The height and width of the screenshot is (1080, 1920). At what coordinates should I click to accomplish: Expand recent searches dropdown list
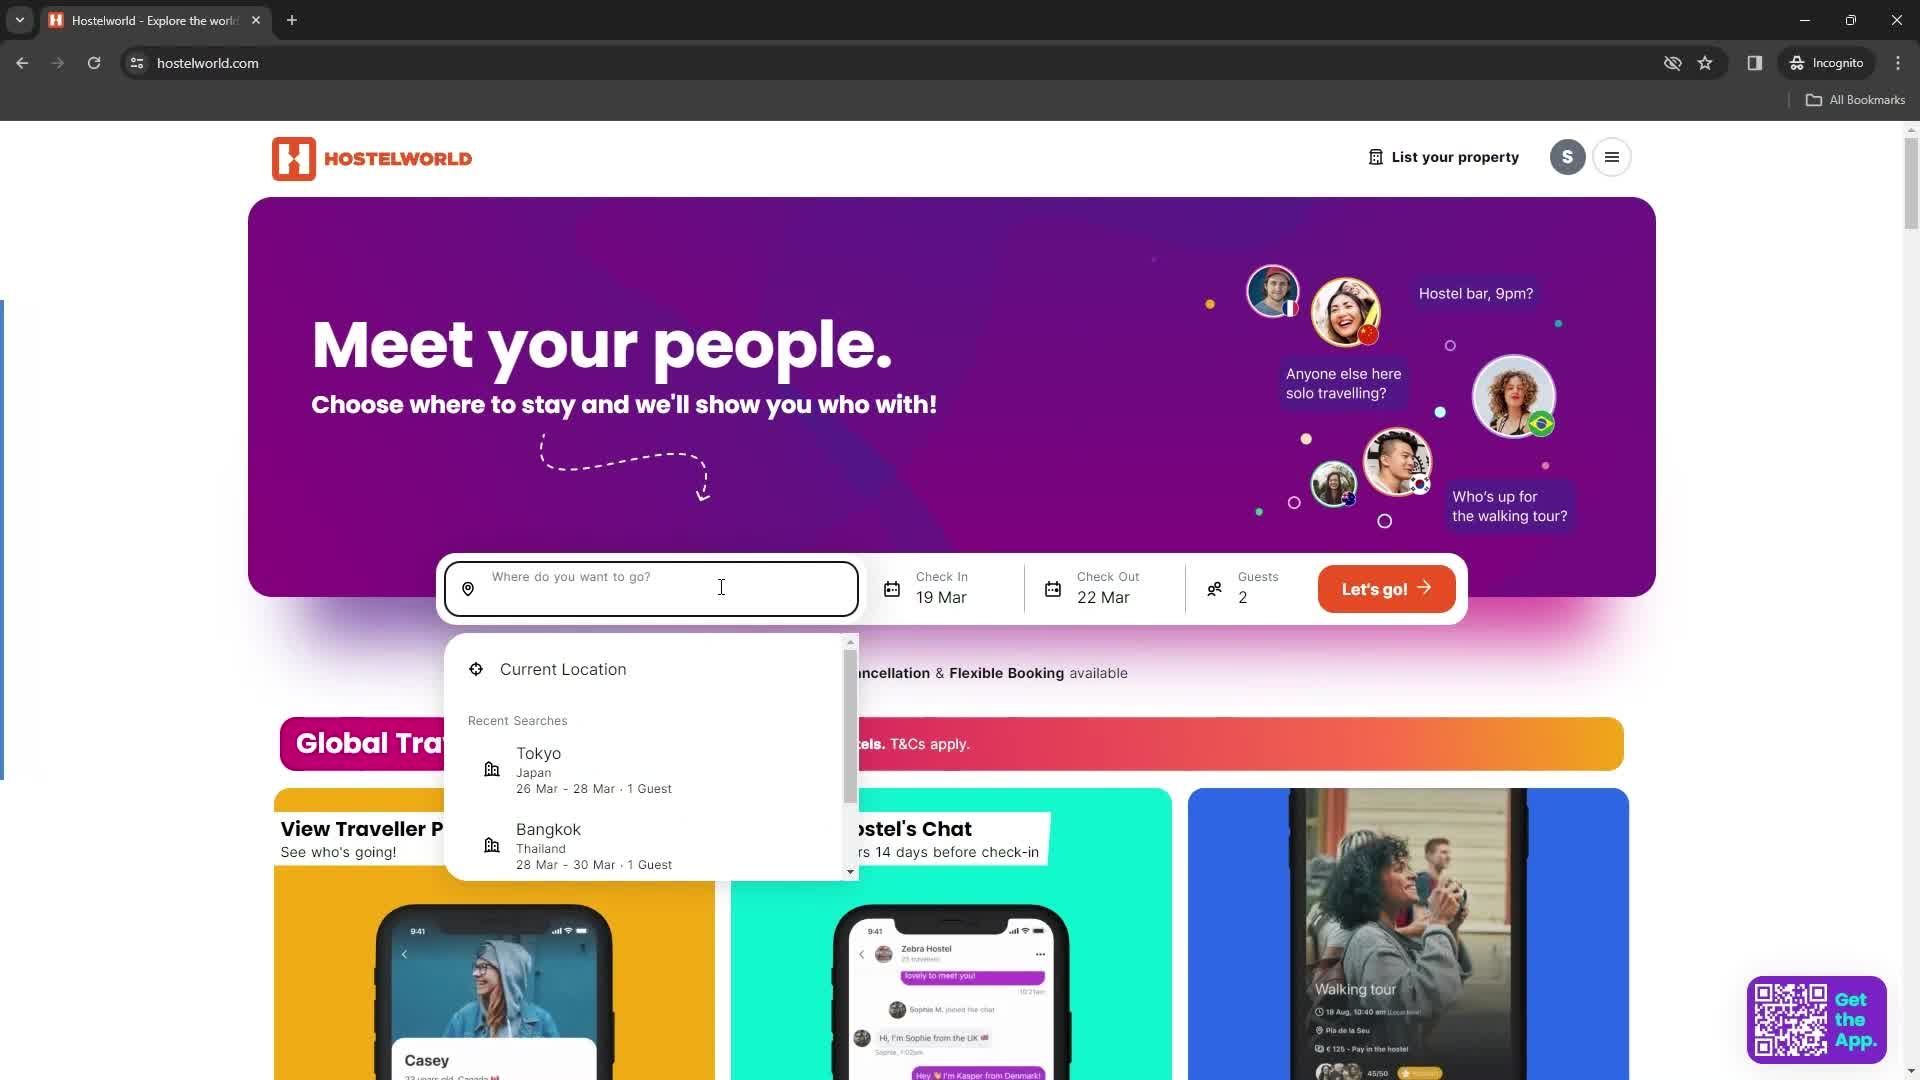click(x=849, y=872)
